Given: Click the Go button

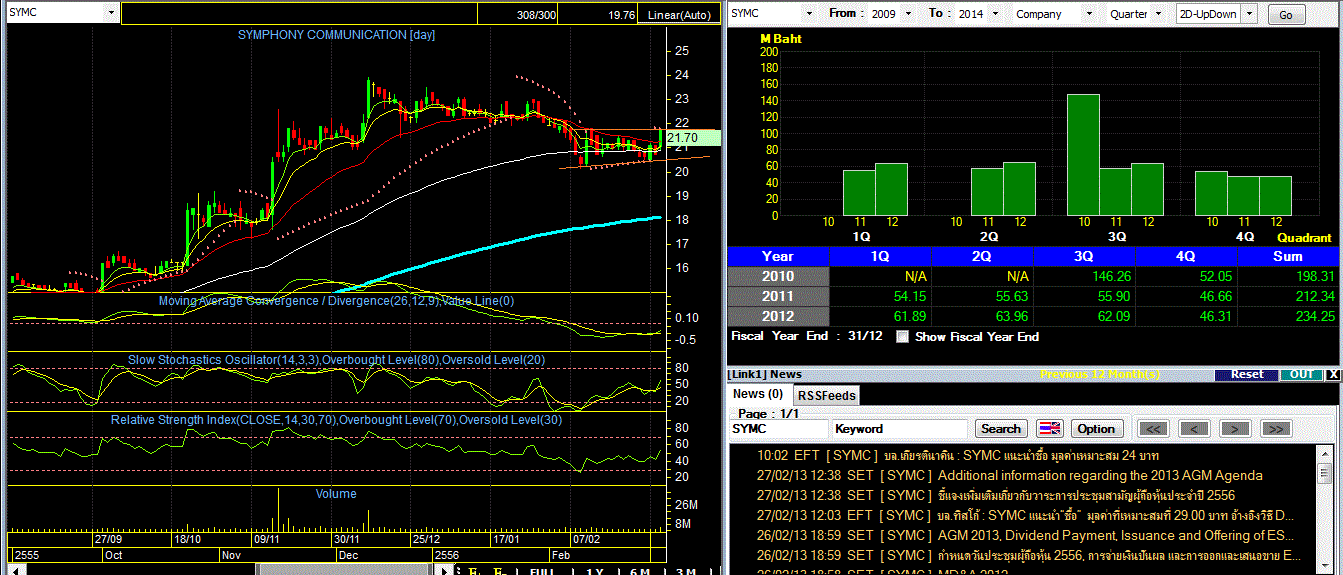Looking at the screenshot, I should pos(1286,14).
